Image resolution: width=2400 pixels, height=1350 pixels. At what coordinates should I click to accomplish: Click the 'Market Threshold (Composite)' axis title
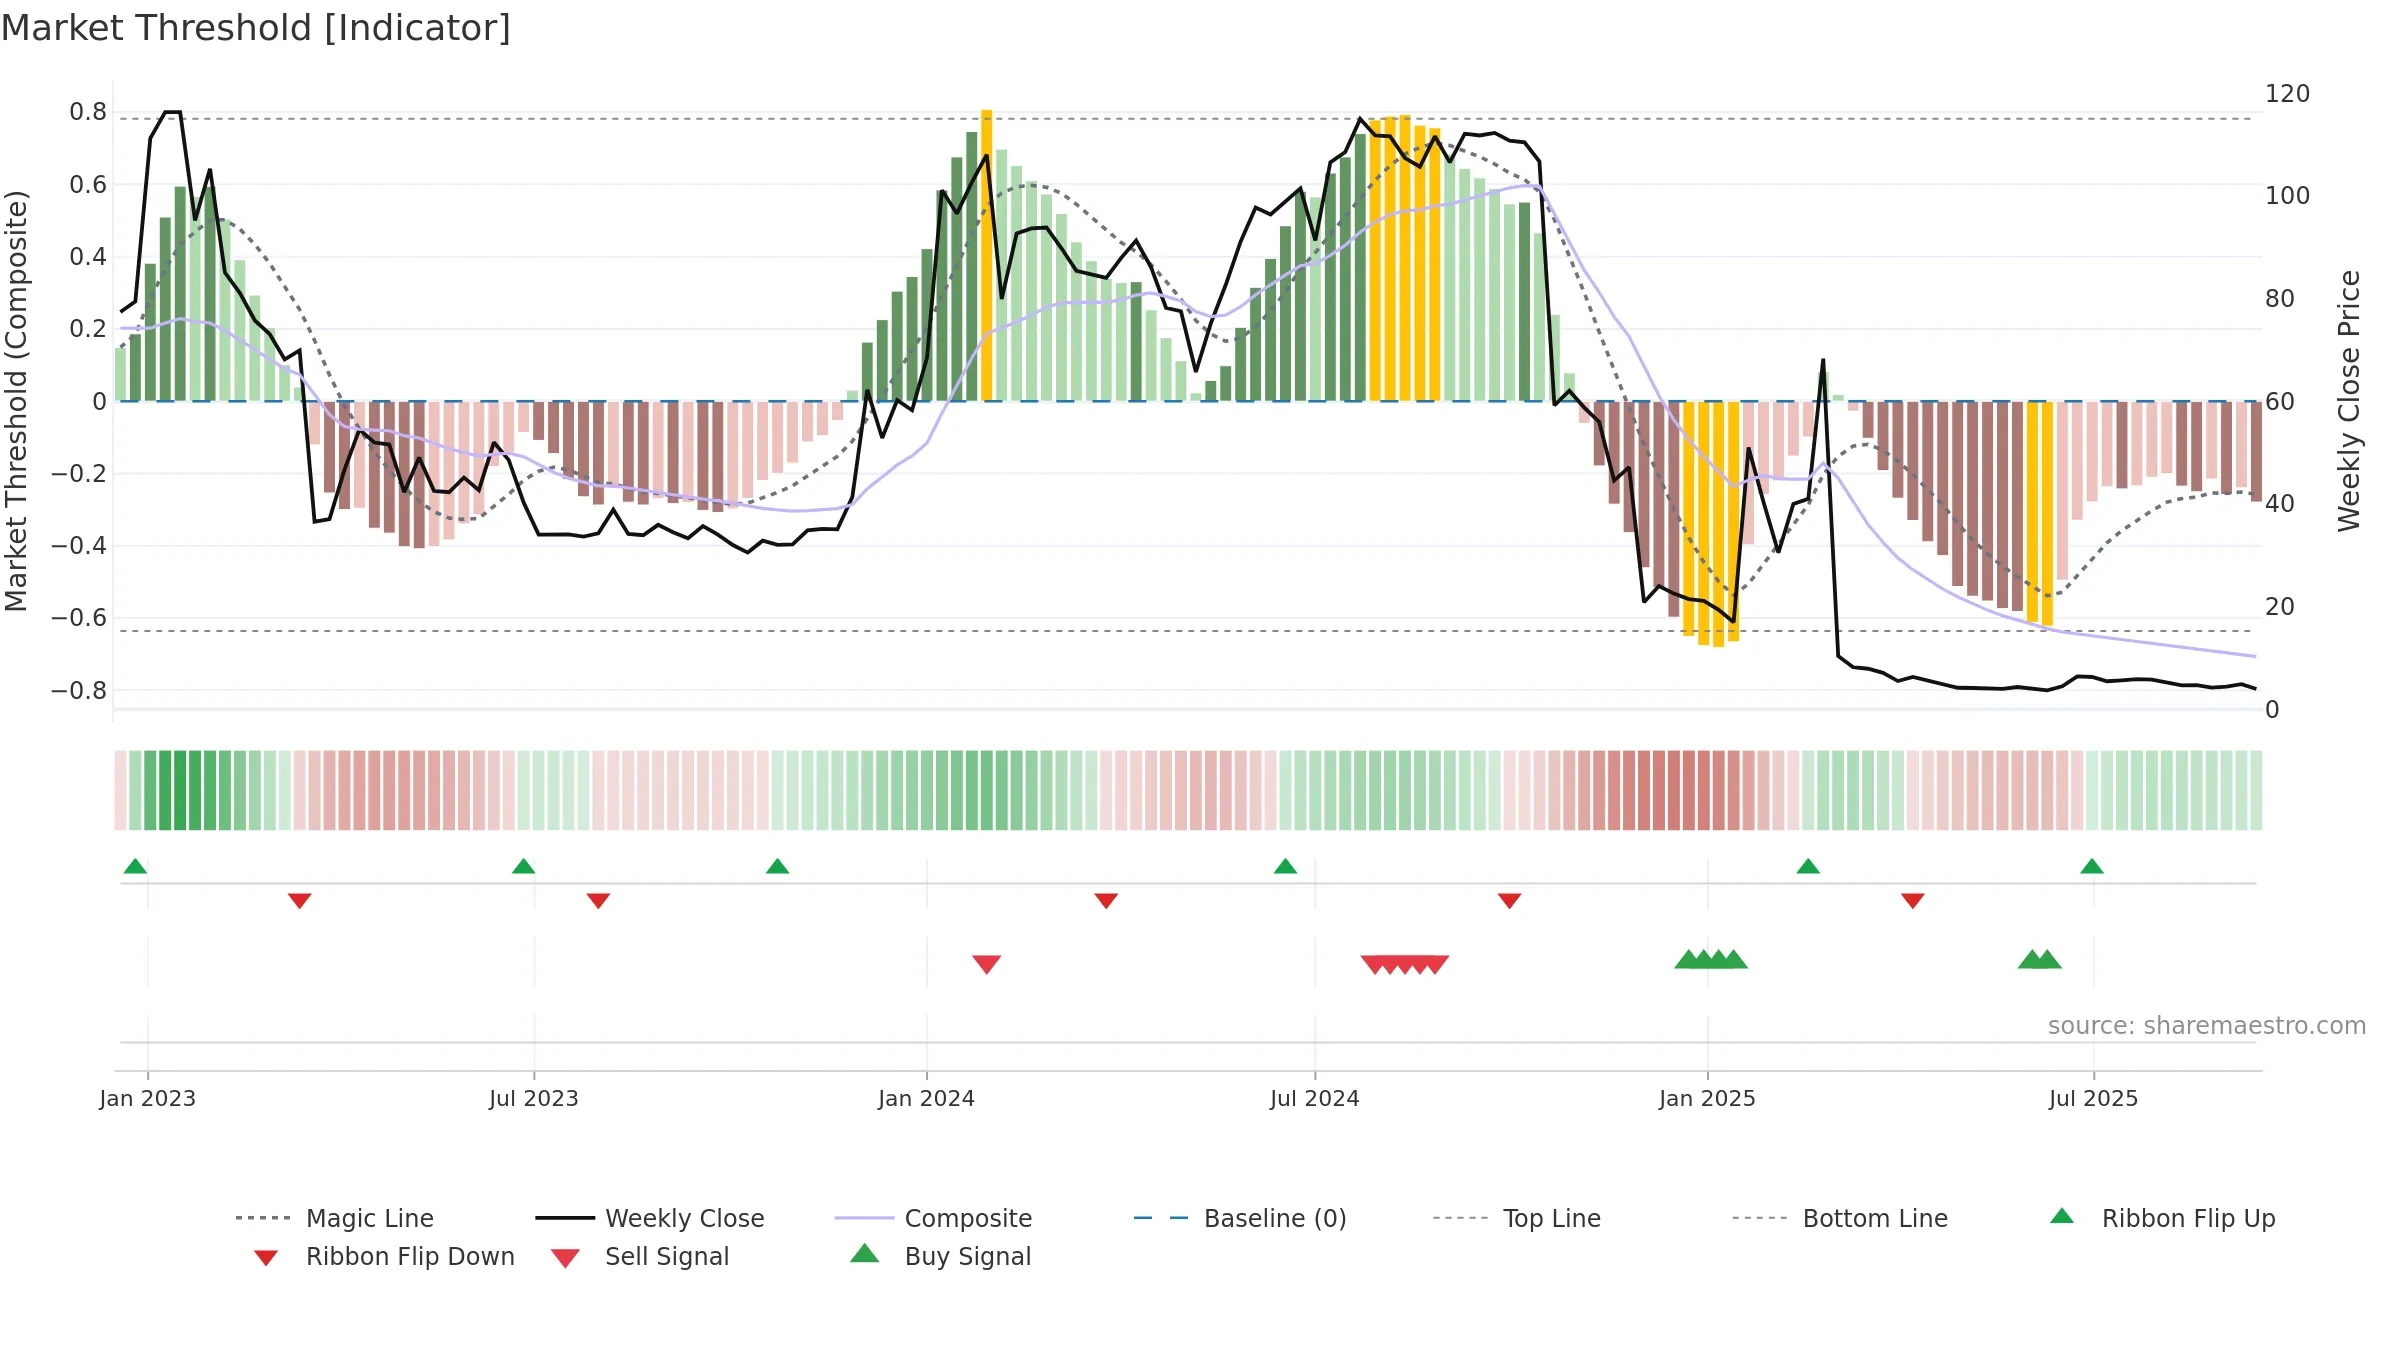point(16,401)
